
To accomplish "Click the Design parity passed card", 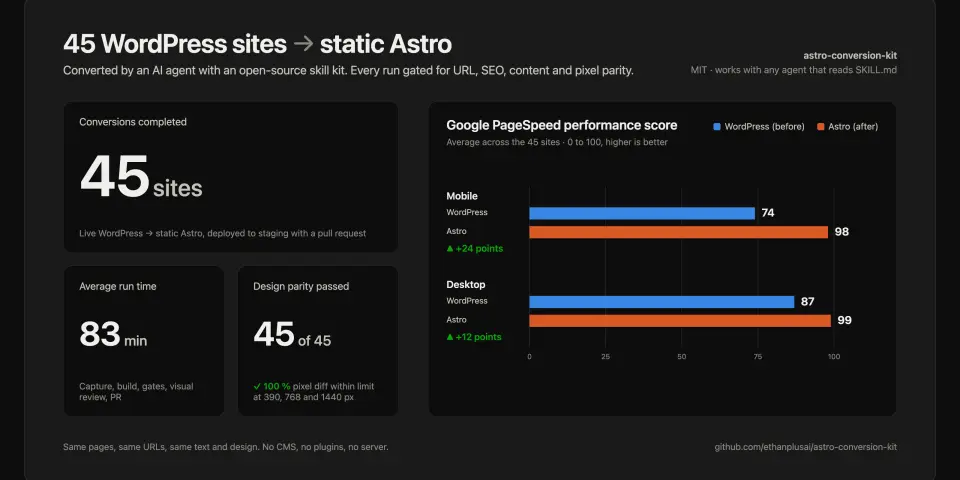I will pos(318,341).
